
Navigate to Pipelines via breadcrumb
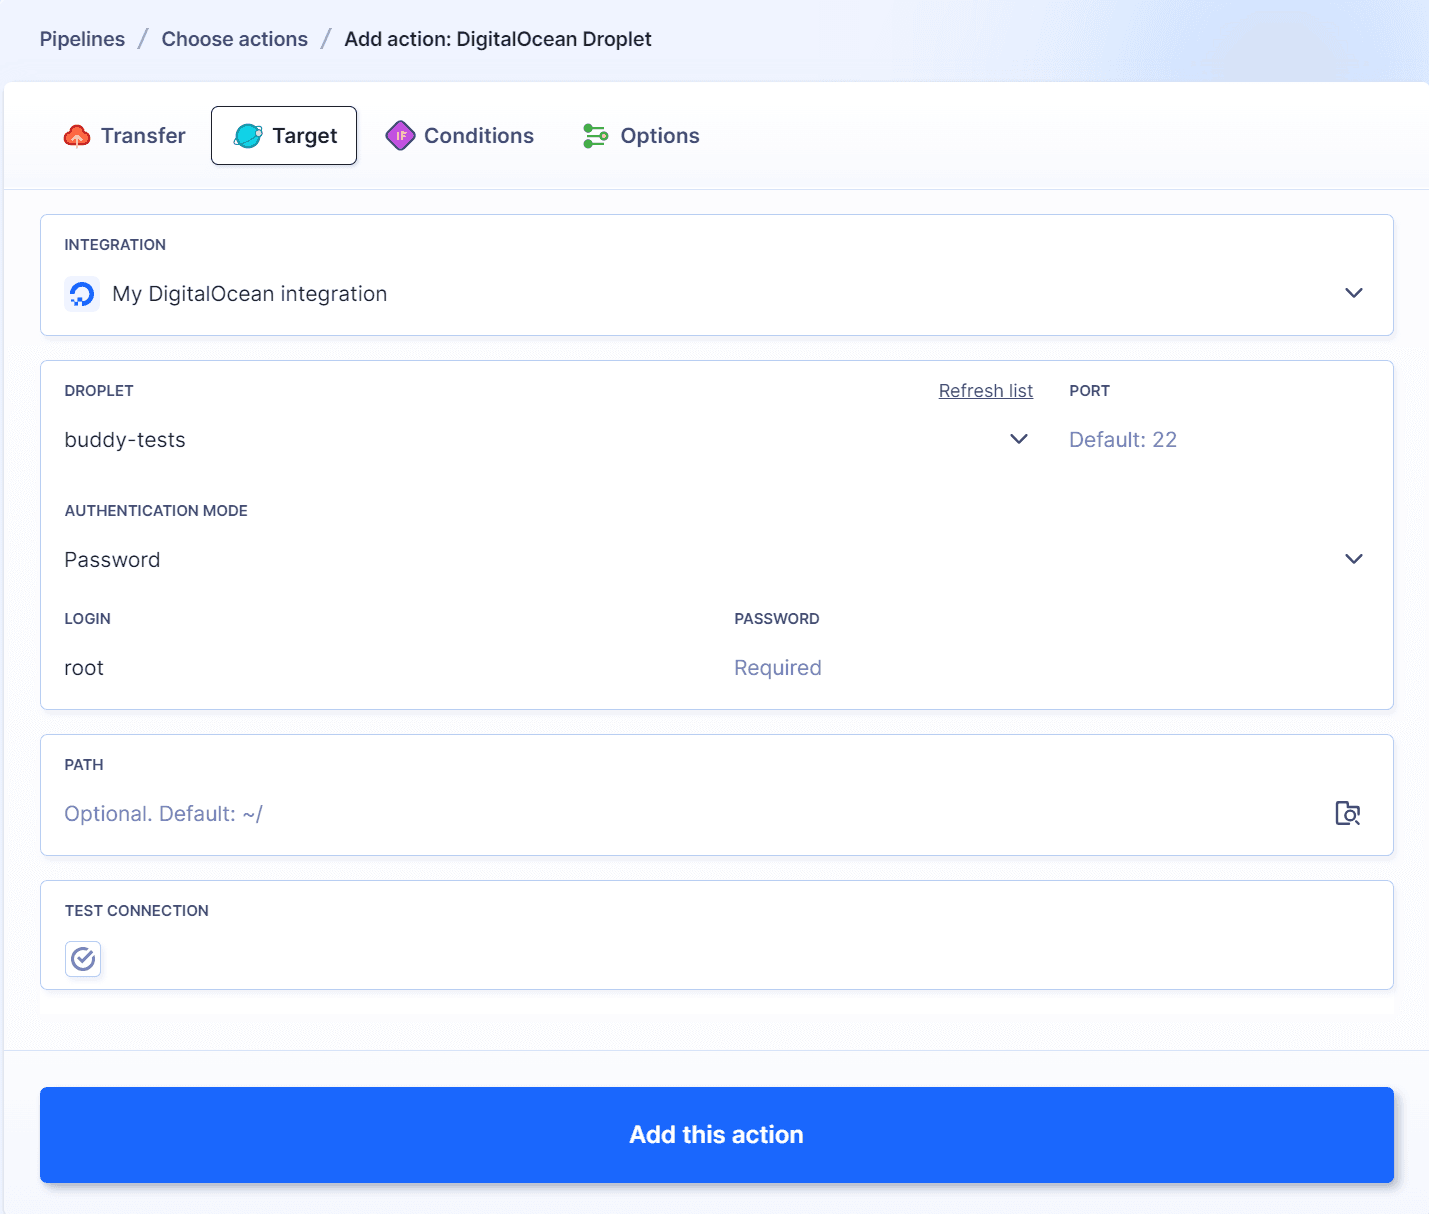coord(82,38)
